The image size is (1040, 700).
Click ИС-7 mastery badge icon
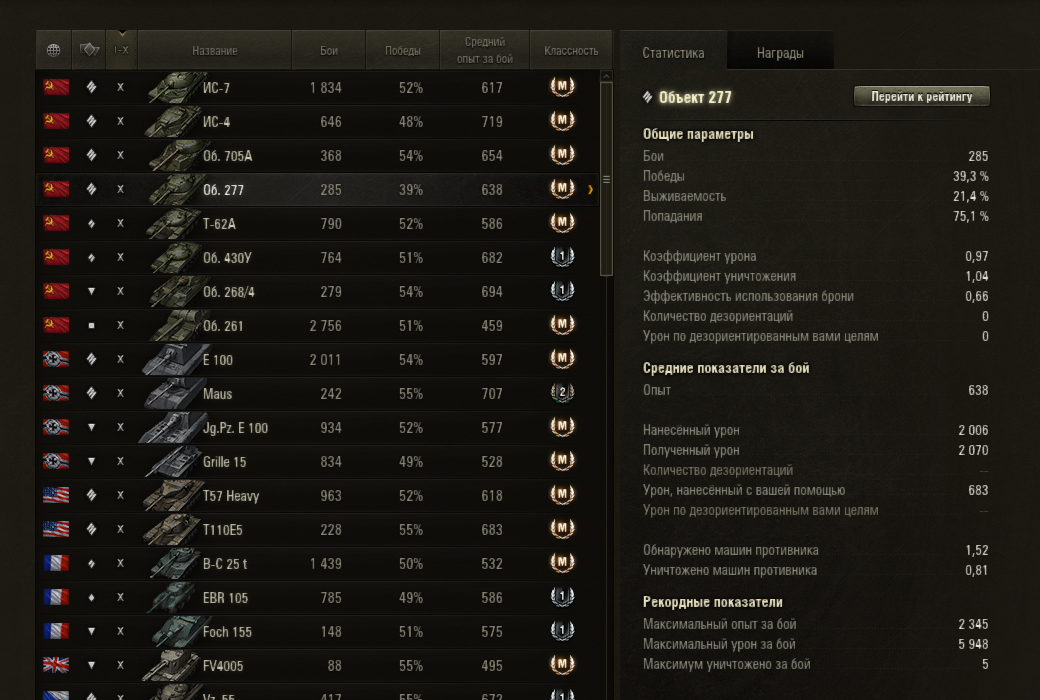pyautogui.click(x=562, y=87)
